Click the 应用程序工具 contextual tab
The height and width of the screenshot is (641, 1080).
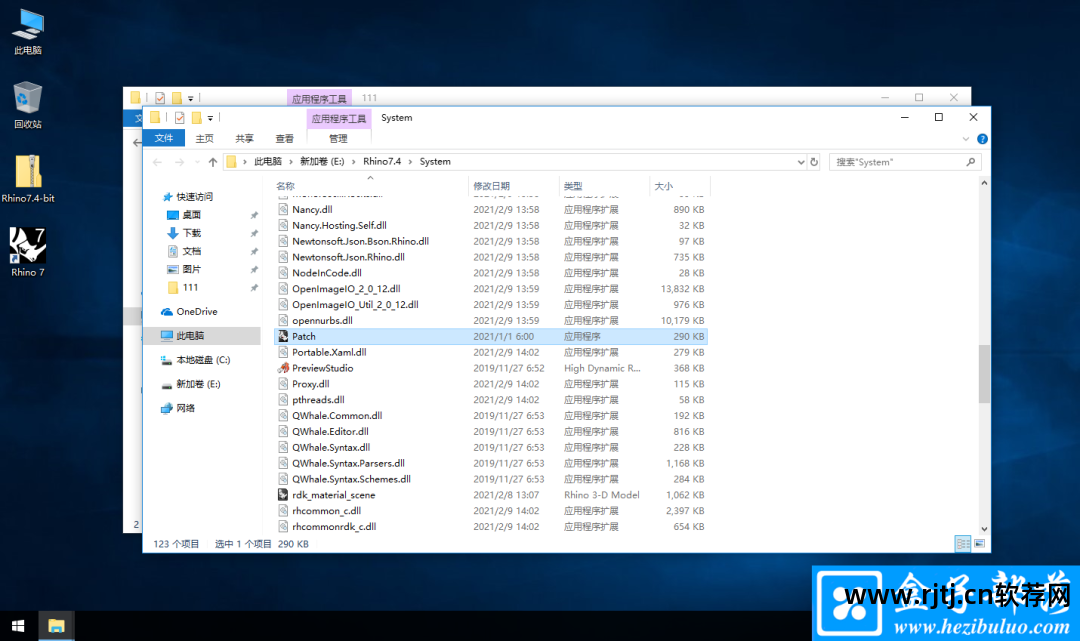click(339, 118)
